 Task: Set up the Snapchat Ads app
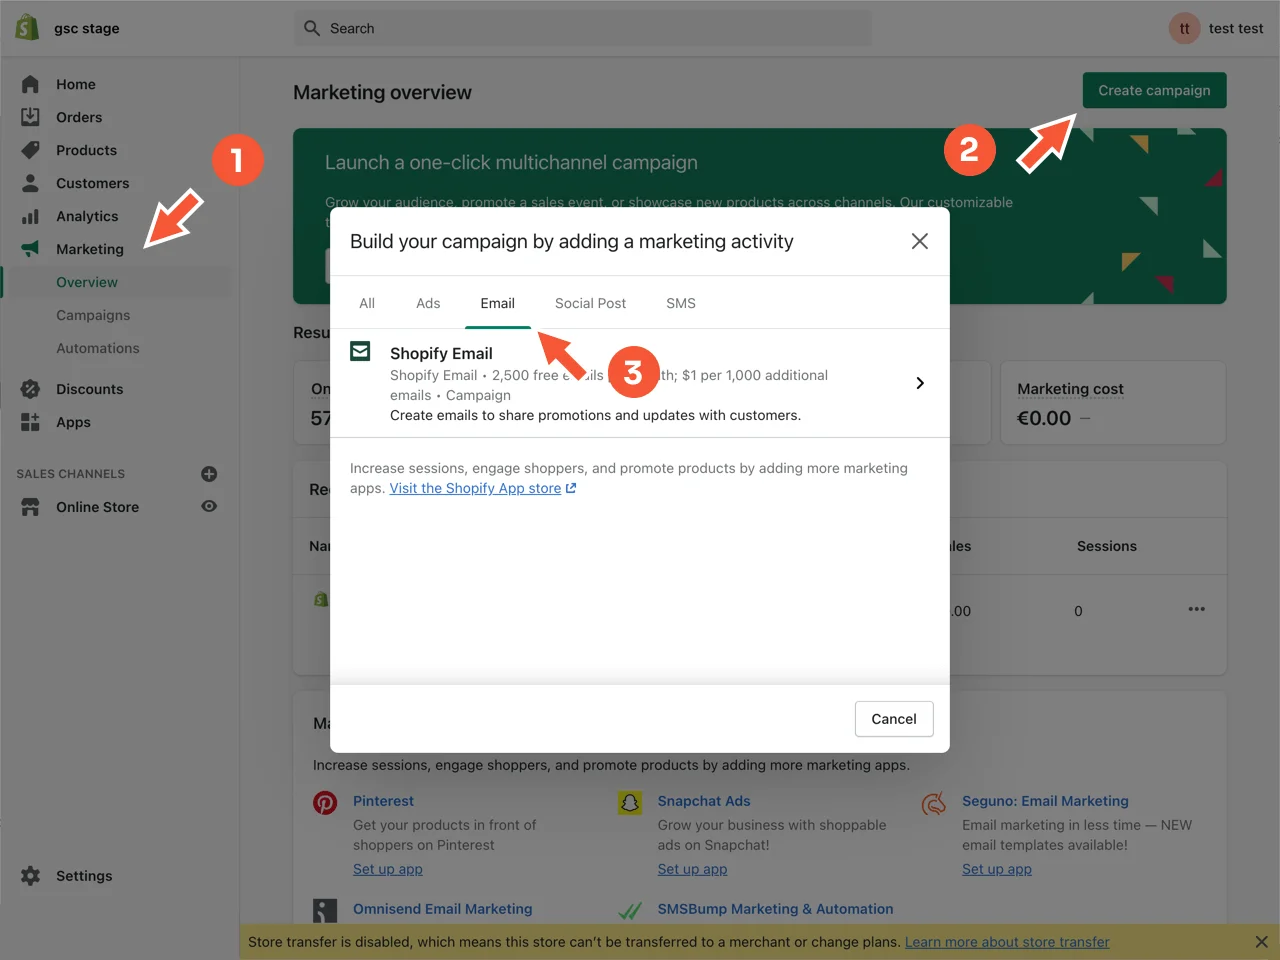[x=692, y=869]
